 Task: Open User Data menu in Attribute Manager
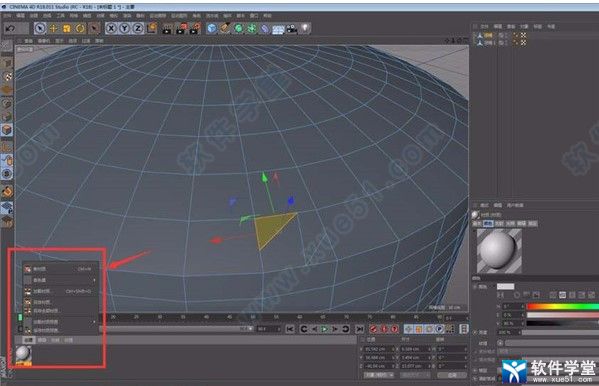coord(515,205)
